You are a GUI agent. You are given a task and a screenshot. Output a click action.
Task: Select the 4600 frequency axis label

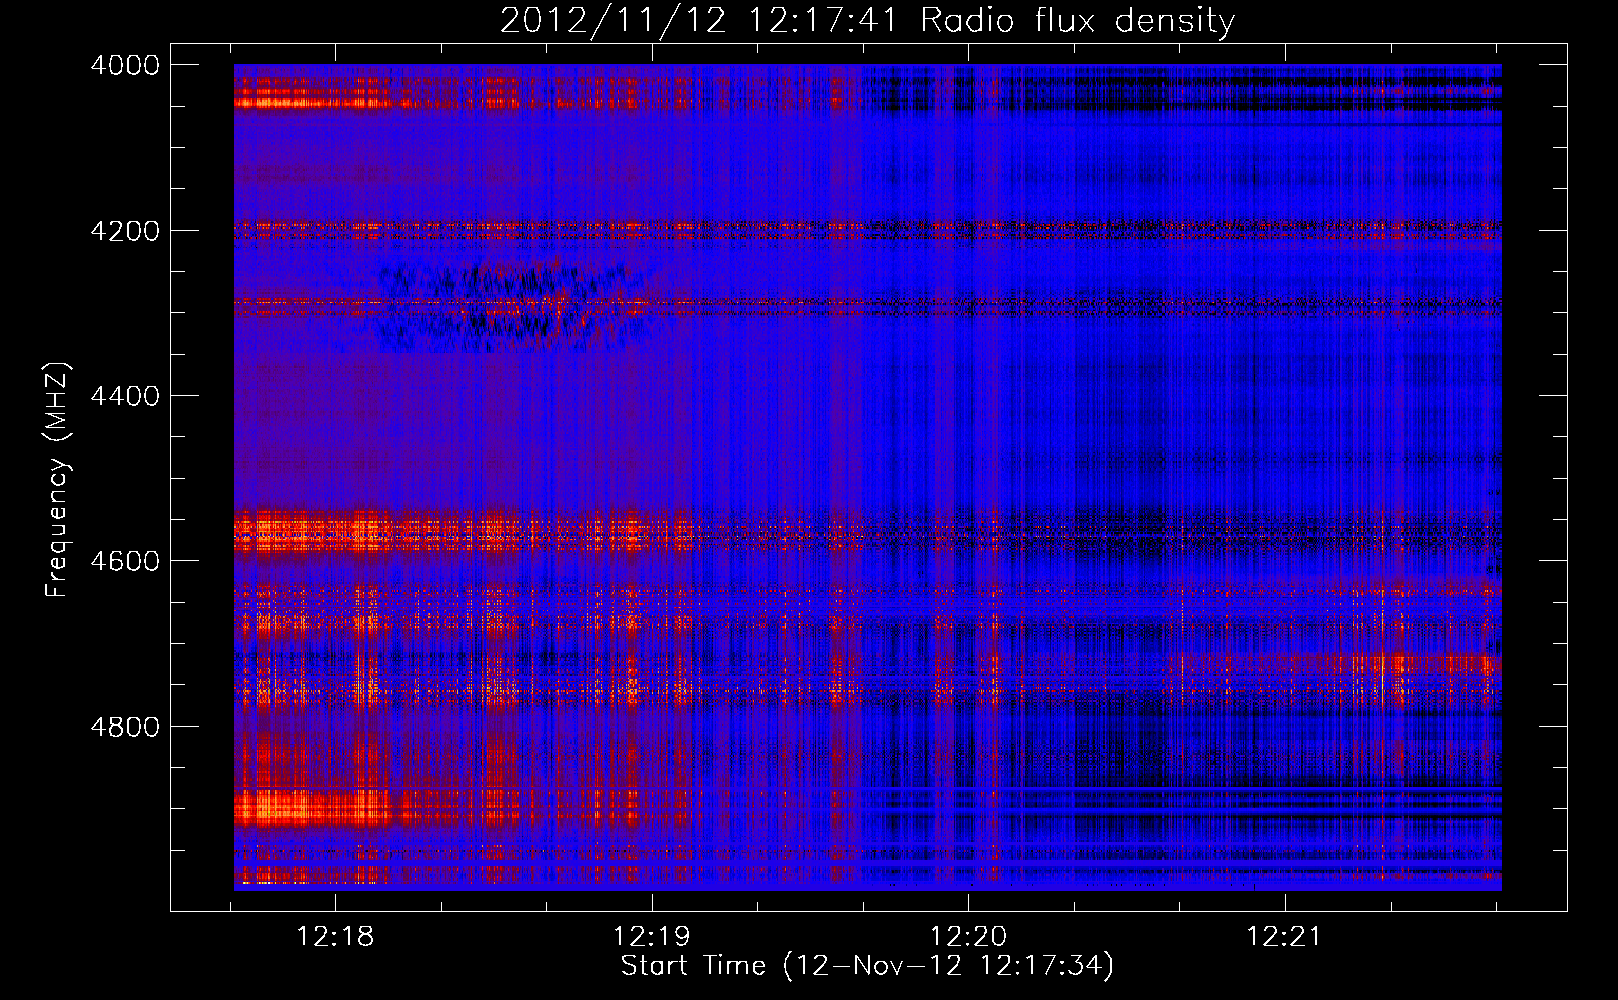coord(125,561)
